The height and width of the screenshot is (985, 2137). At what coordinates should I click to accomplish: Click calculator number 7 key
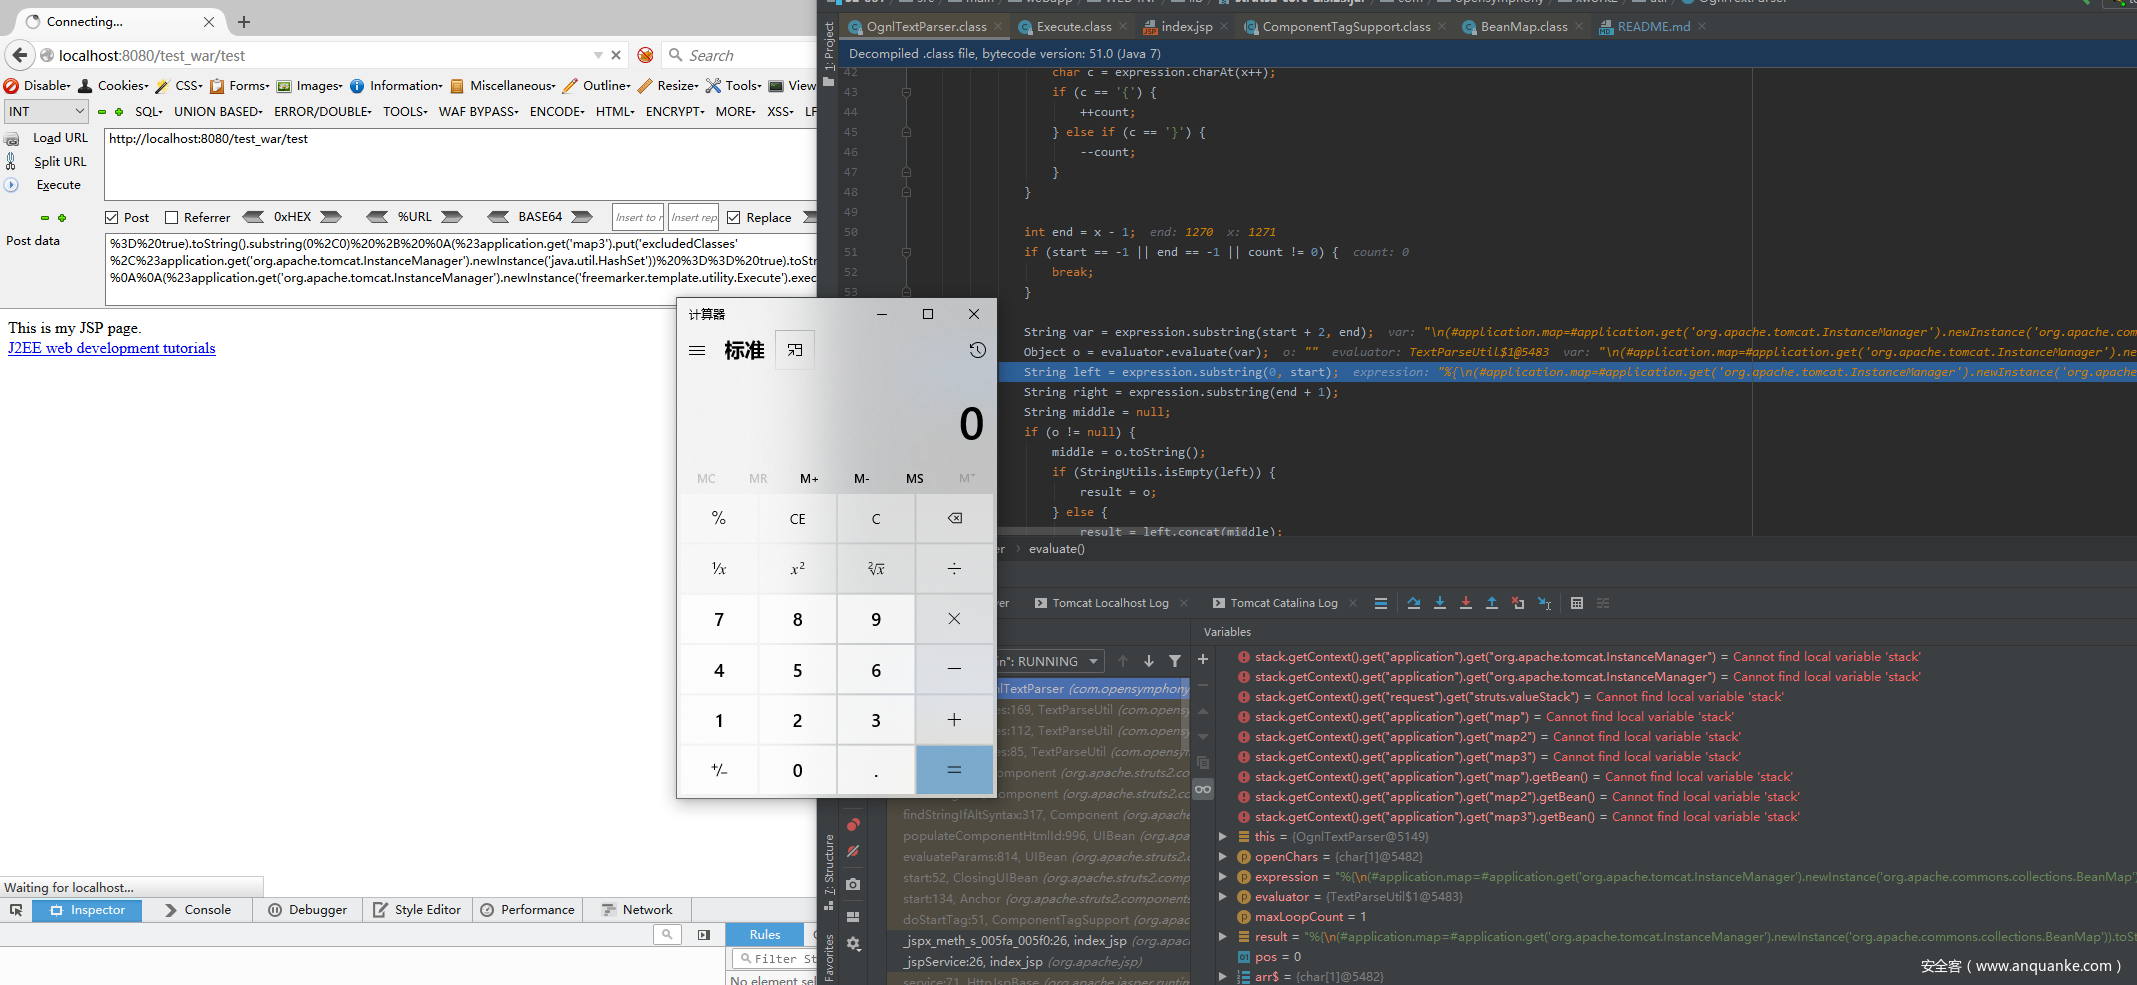(719, 619)
